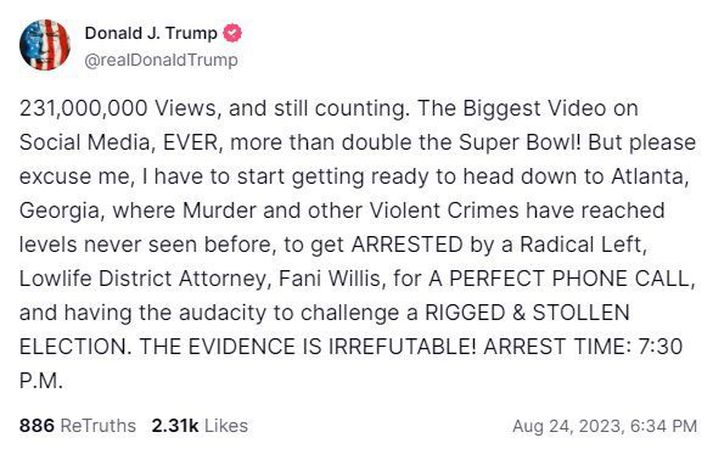The width and height of the screenshot is (713, 449).
Task: Open the Donald J. Trump display name
Action: 151,33
